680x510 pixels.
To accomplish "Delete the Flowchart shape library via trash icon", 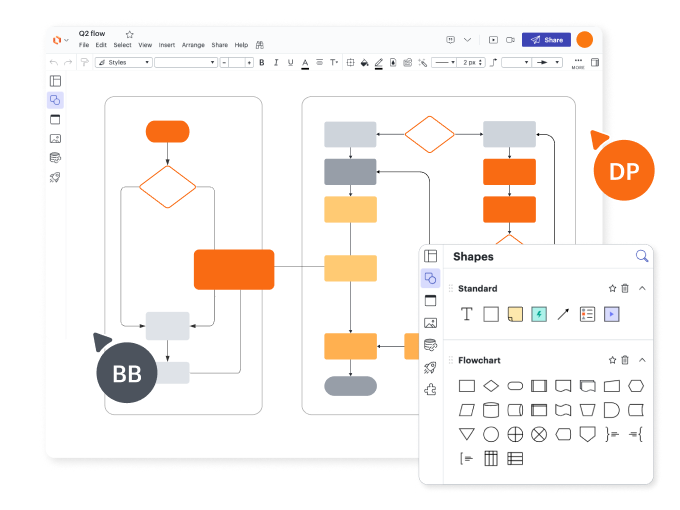I will point(625,360).
